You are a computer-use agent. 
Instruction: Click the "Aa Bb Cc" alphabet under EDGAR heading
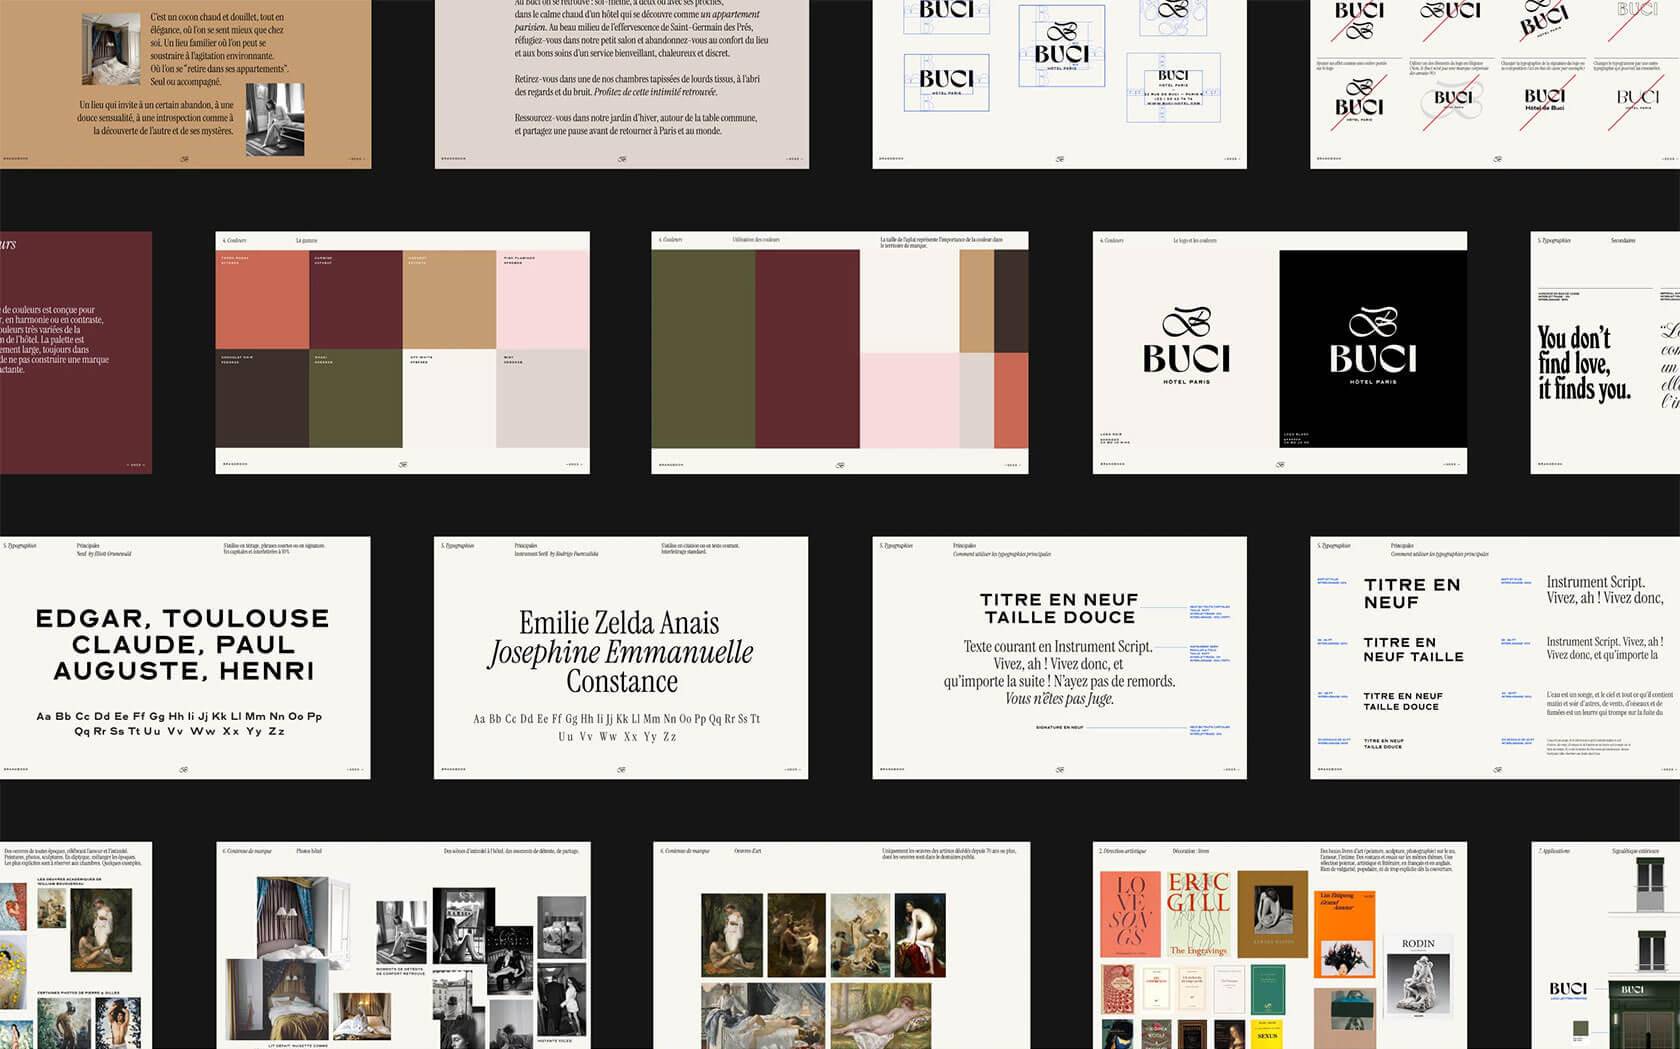point(179,723)
